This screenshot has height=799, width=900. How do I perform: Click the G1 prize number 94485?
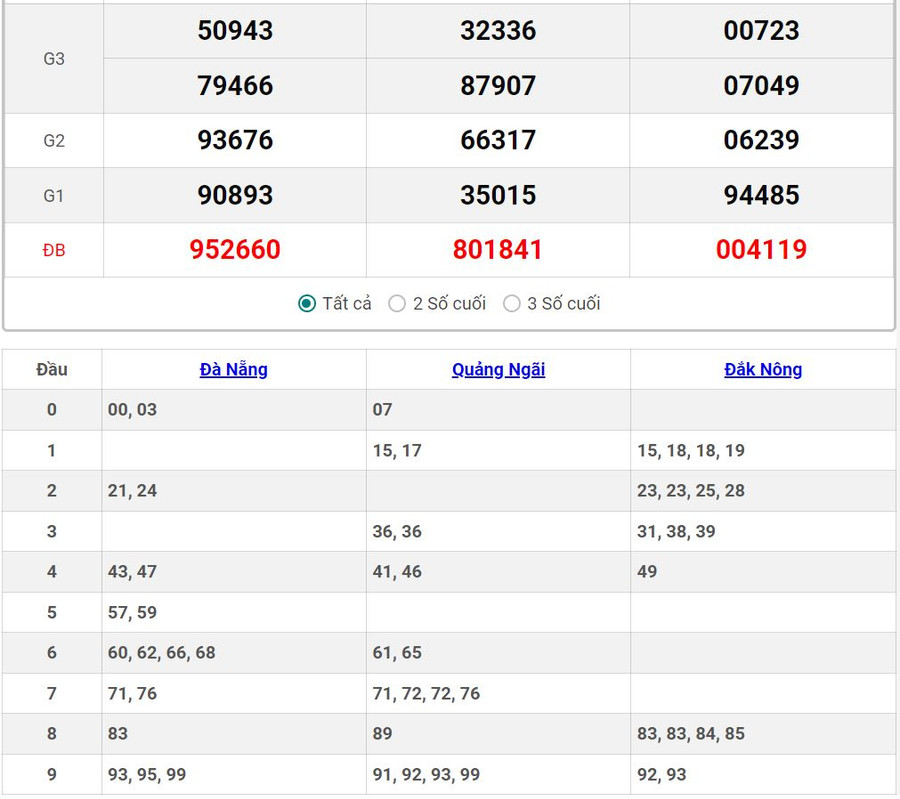[x=761, y=195]
